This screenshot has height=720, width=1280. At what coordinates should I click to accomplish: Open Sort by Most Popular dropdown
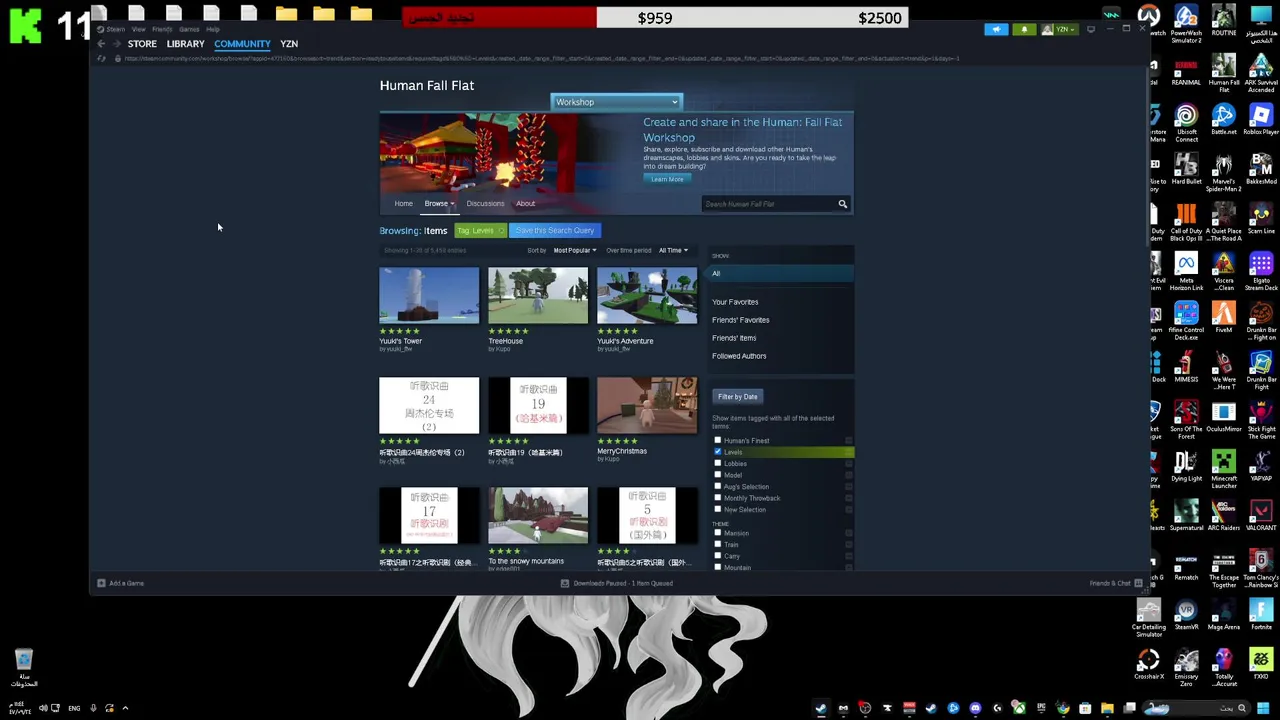[575, 250]
